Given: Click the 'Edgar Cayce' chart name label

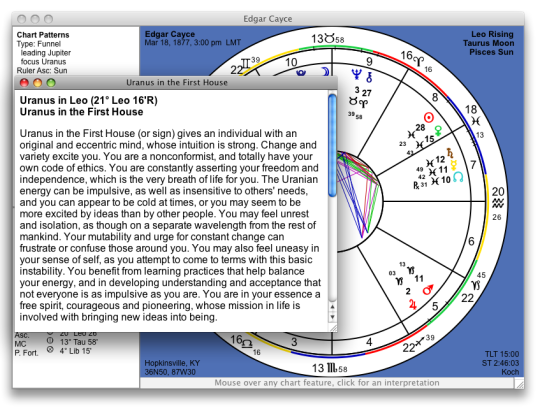Looking at the screenshot, I should tap(170, 34).
